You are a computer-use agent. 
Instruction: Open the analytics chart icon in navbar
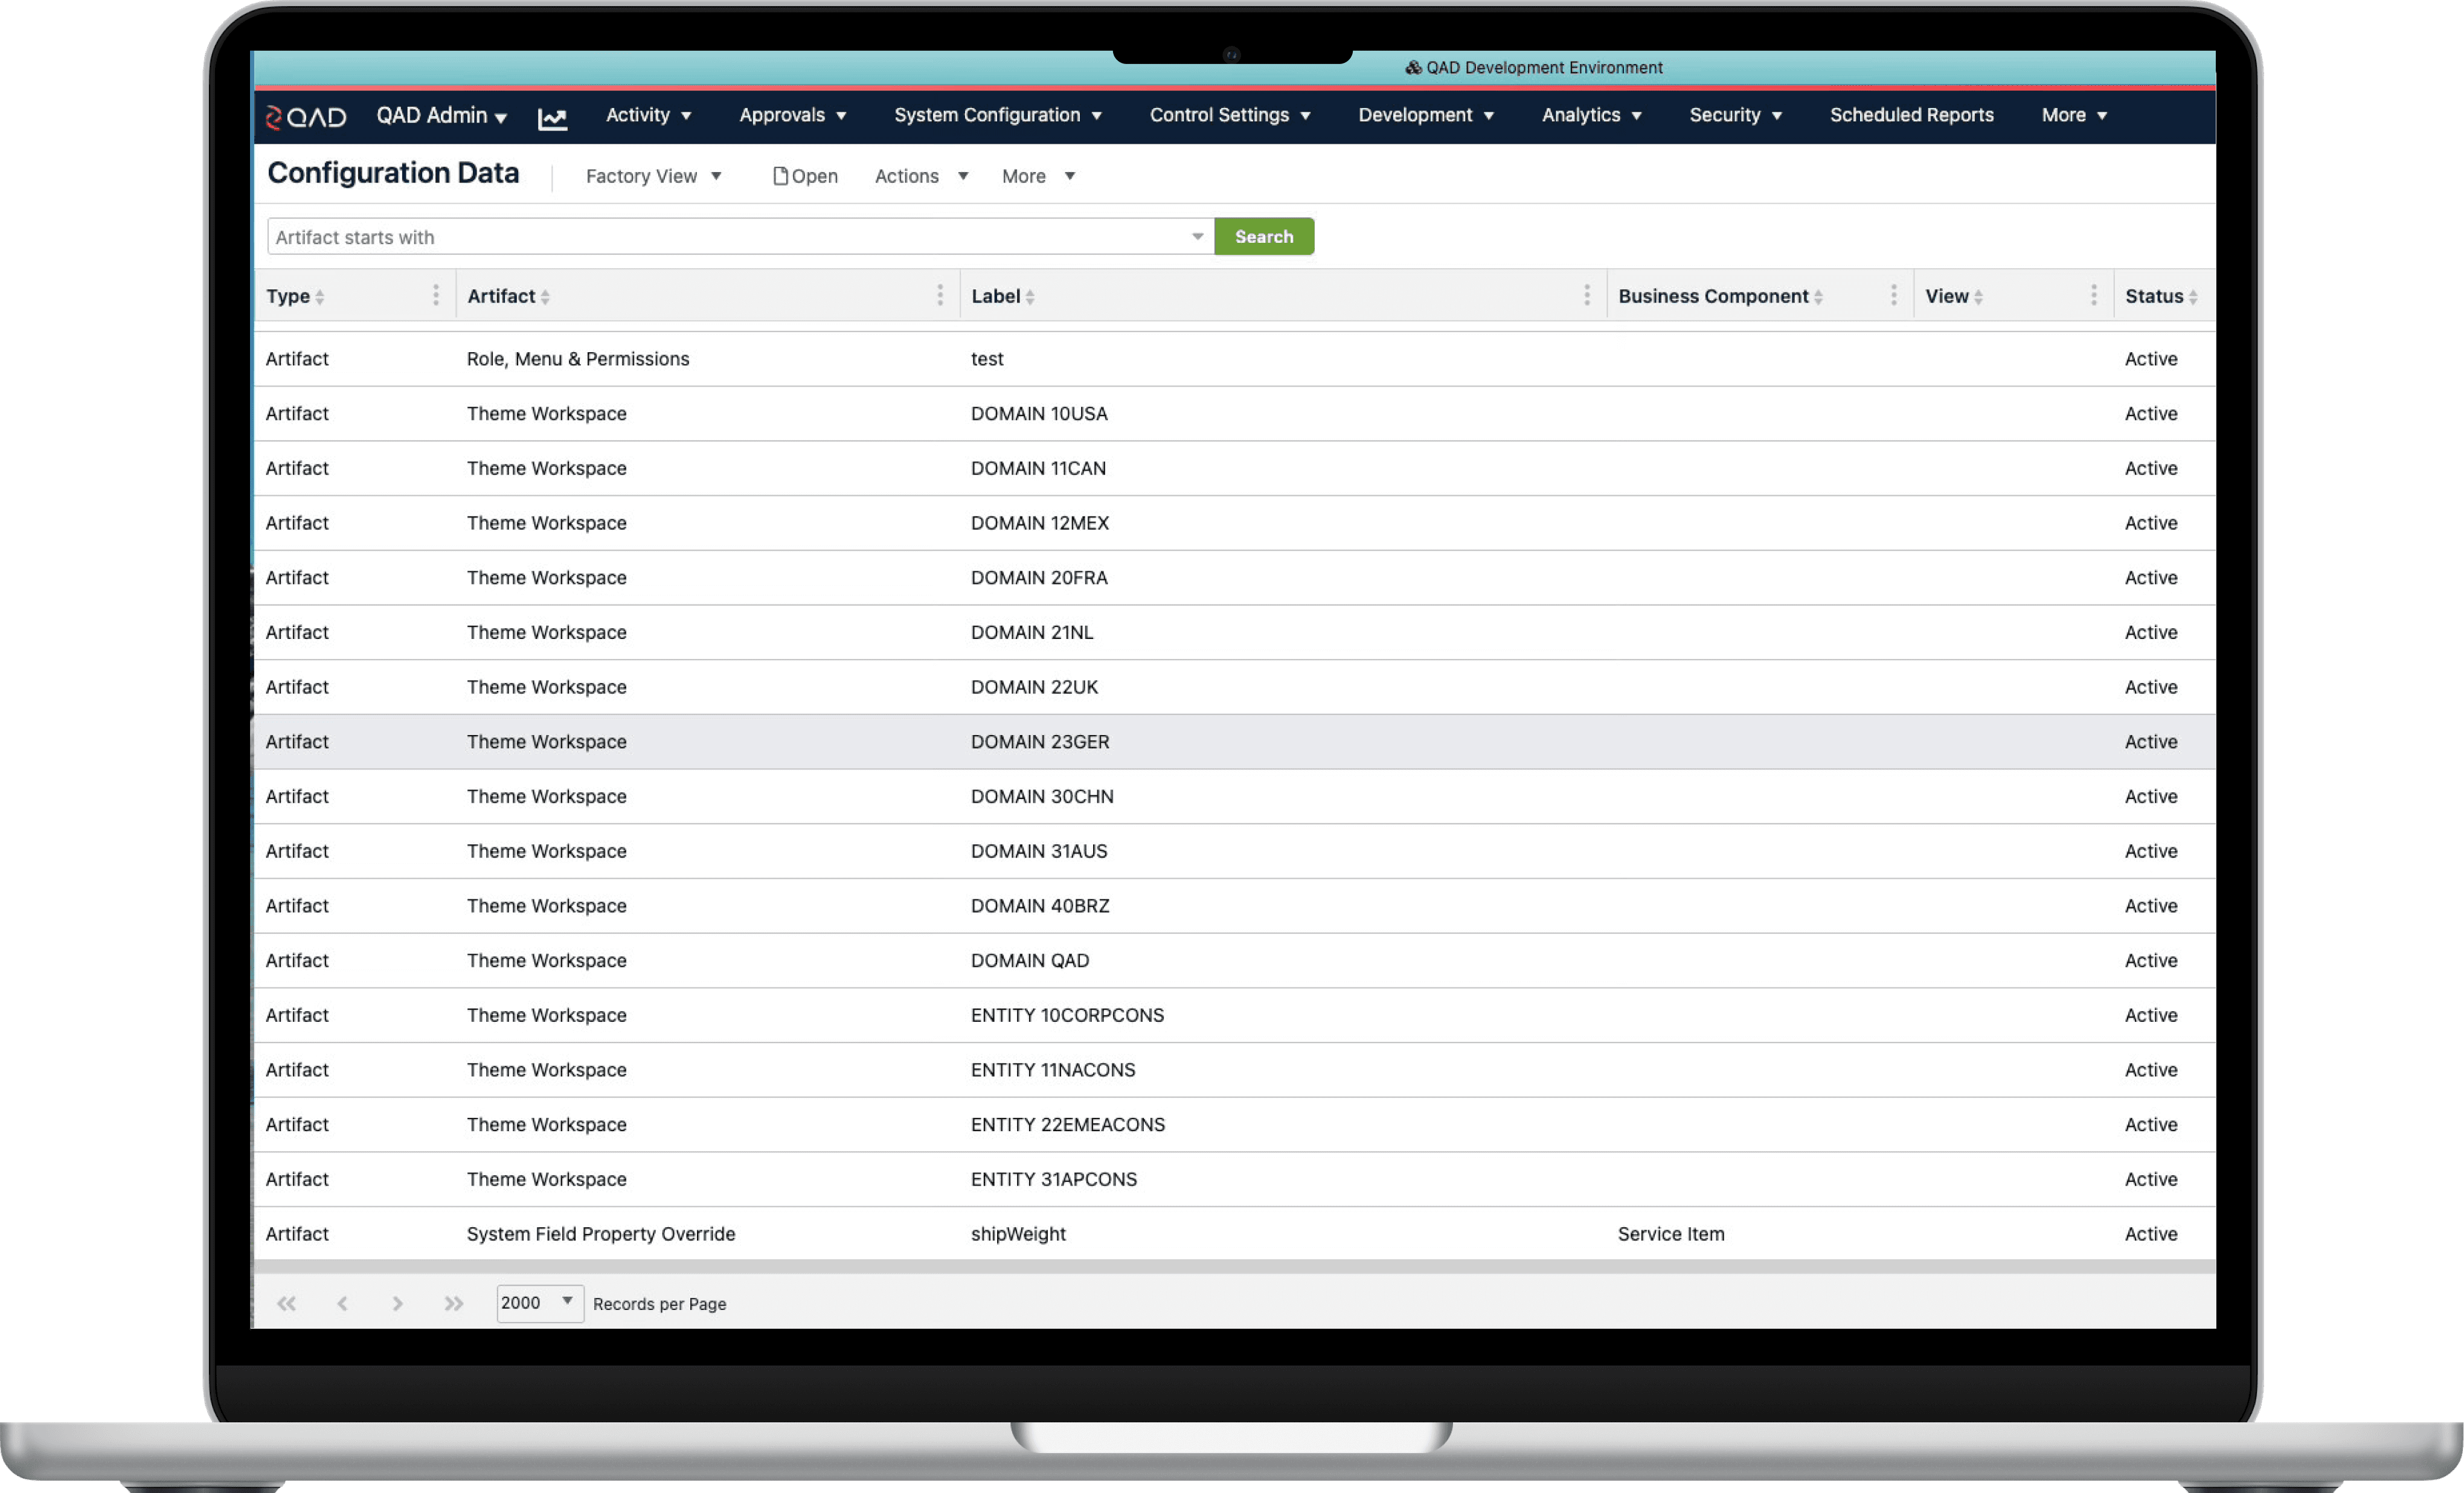[x=552, y=118]
